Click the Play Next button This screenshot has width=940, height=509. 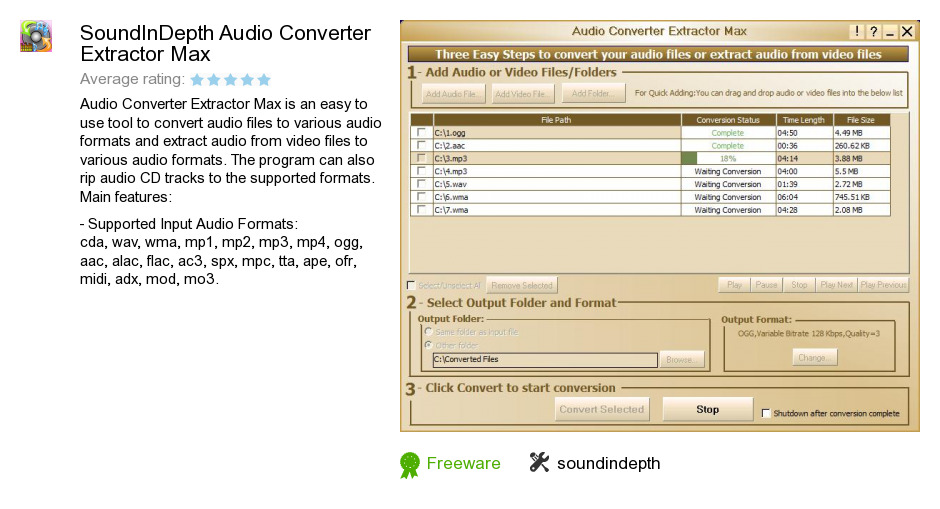pyautogui.click(x=836, y=285)
